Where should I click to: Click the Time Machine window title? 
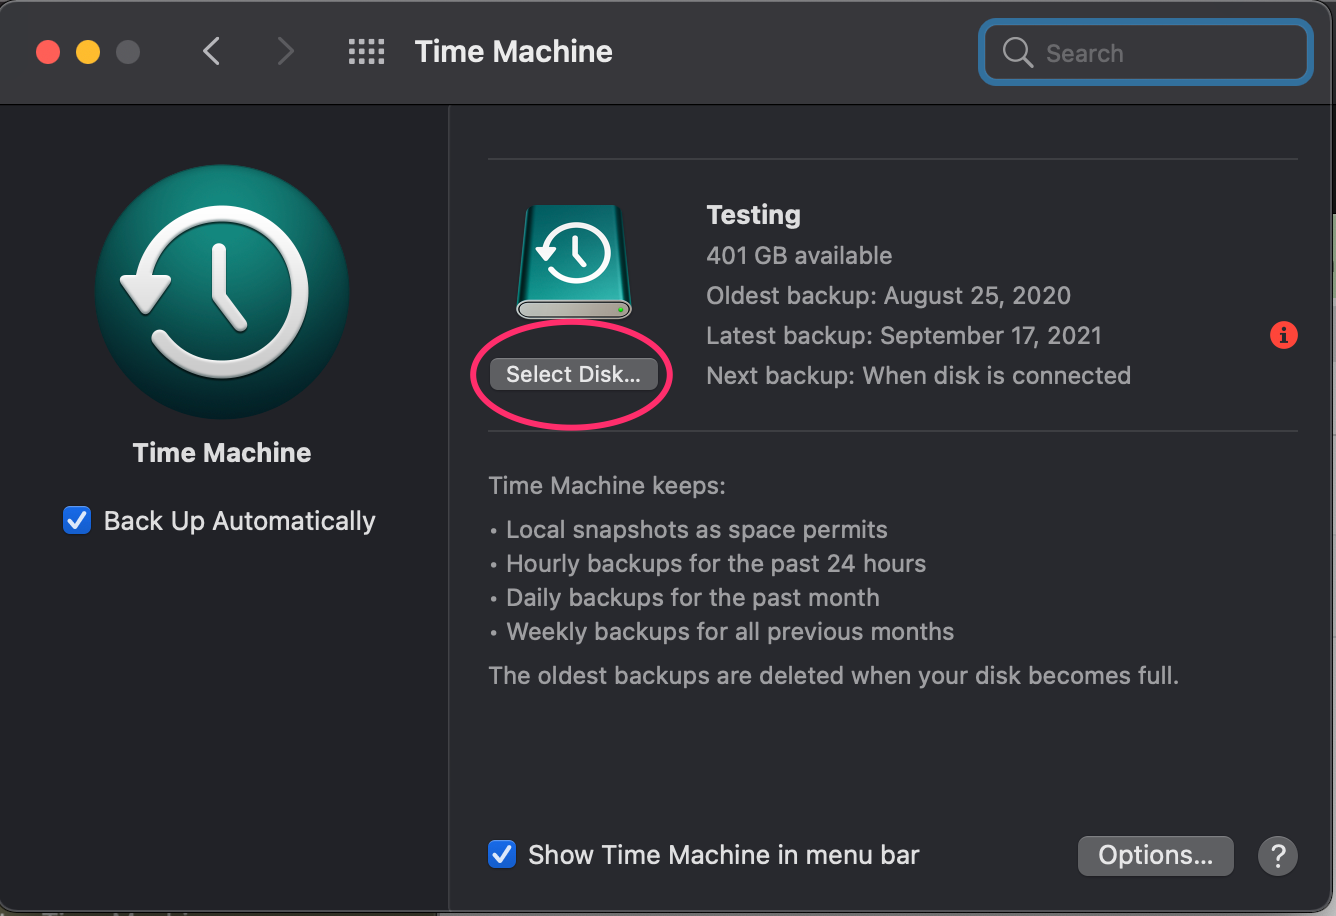pyautogui.click(x=514, y=52)
